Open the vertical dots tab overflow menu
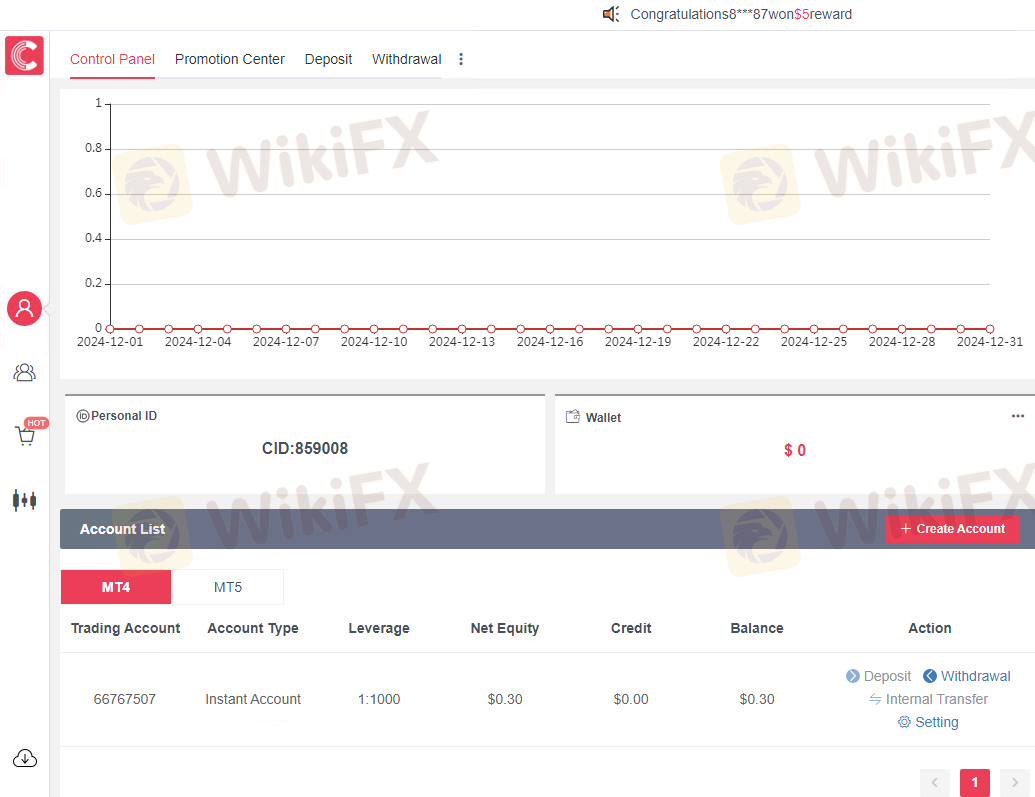This screenshot has height=797, width=1035. [x=461, y=59]
